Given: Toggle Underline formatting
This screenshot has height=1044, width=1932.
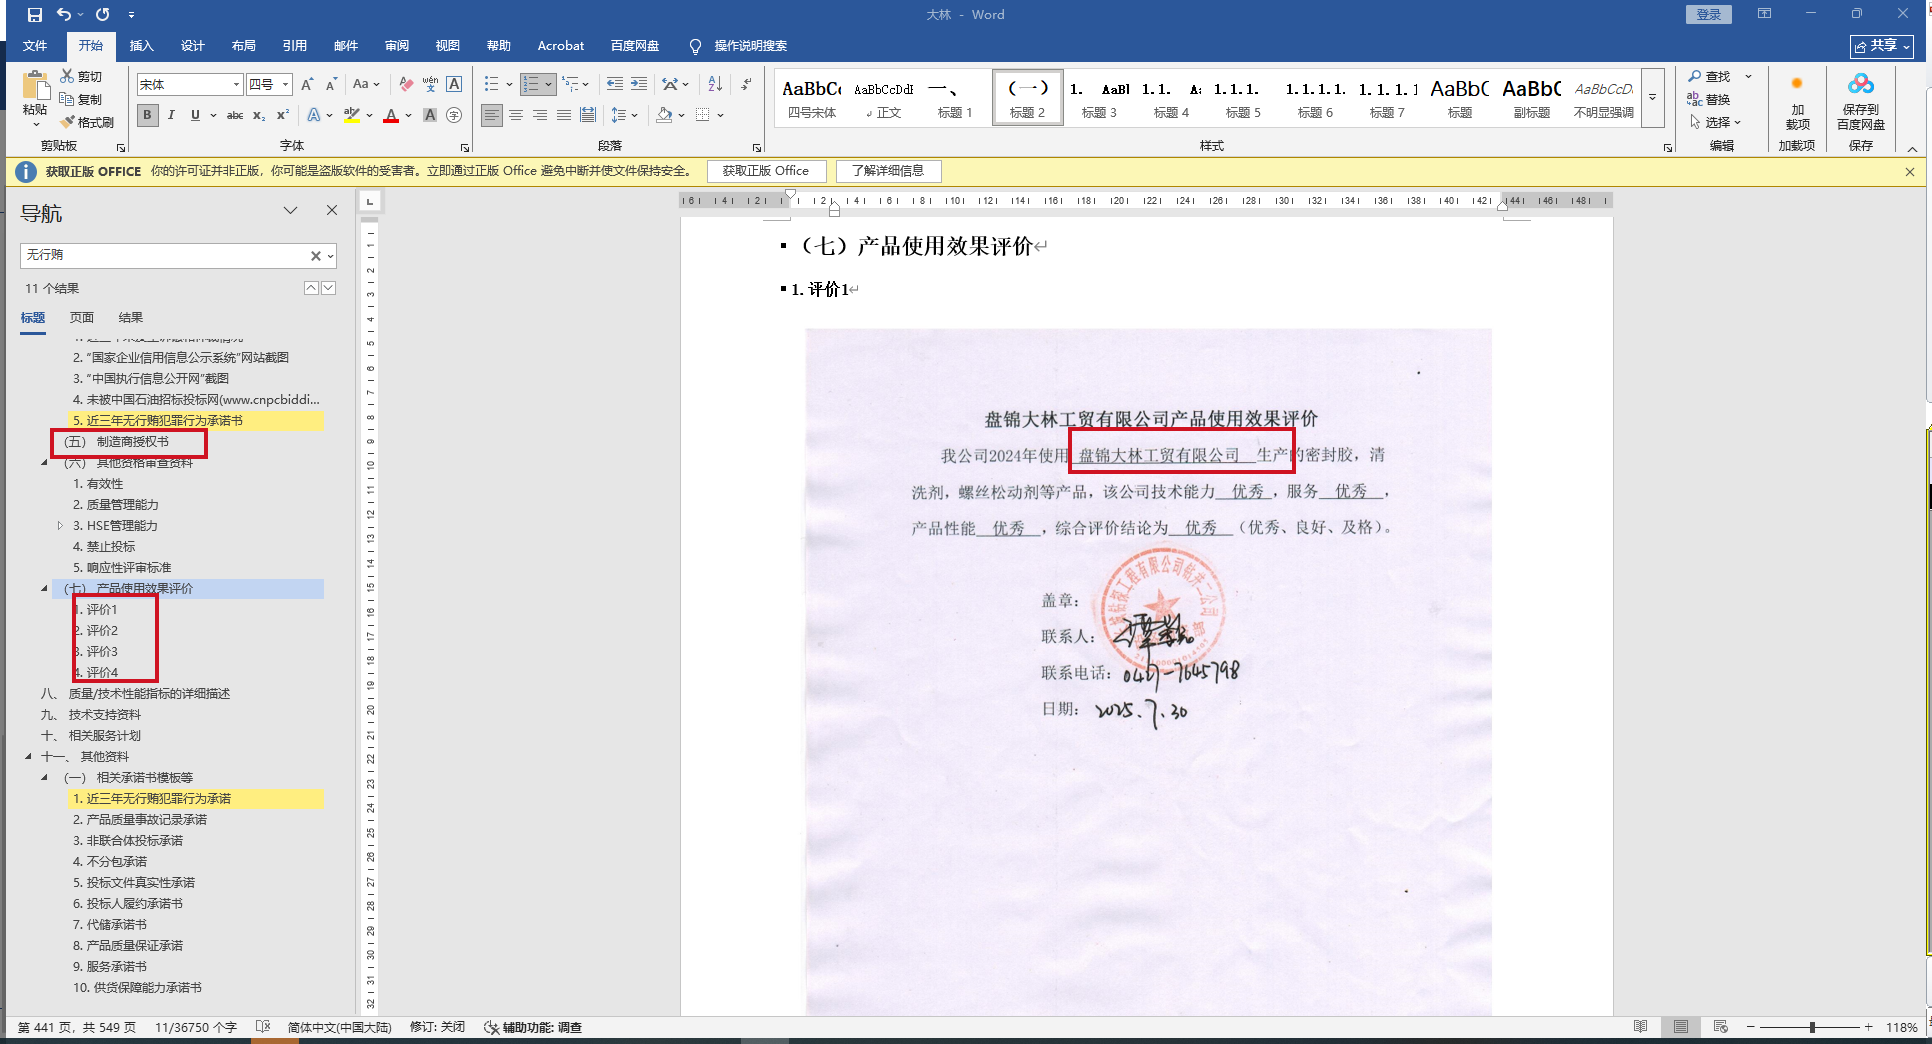Looking at the screenshot, I should pos(195,115).
